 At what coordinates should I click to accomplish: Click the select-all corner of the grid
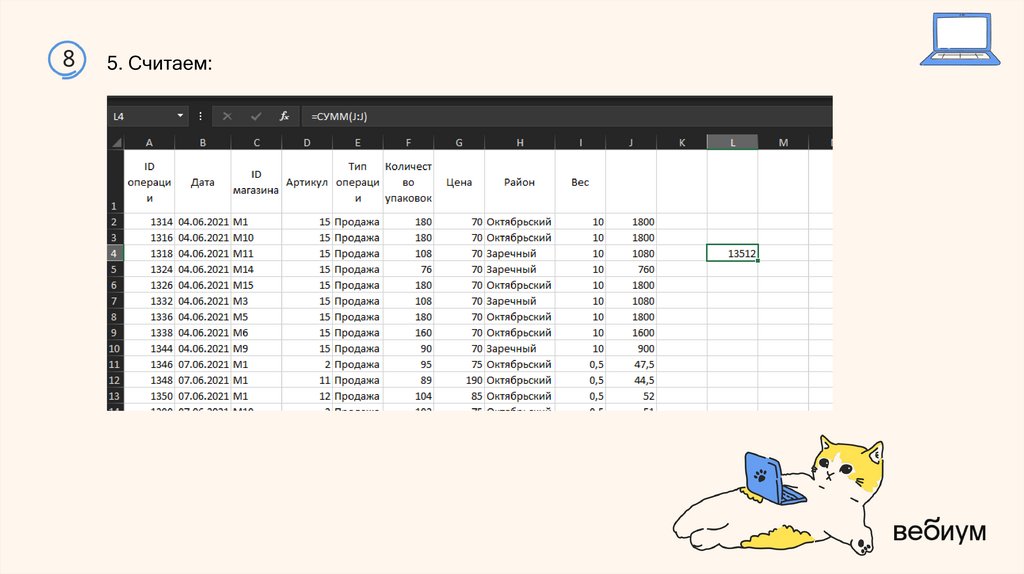point(116,143)
